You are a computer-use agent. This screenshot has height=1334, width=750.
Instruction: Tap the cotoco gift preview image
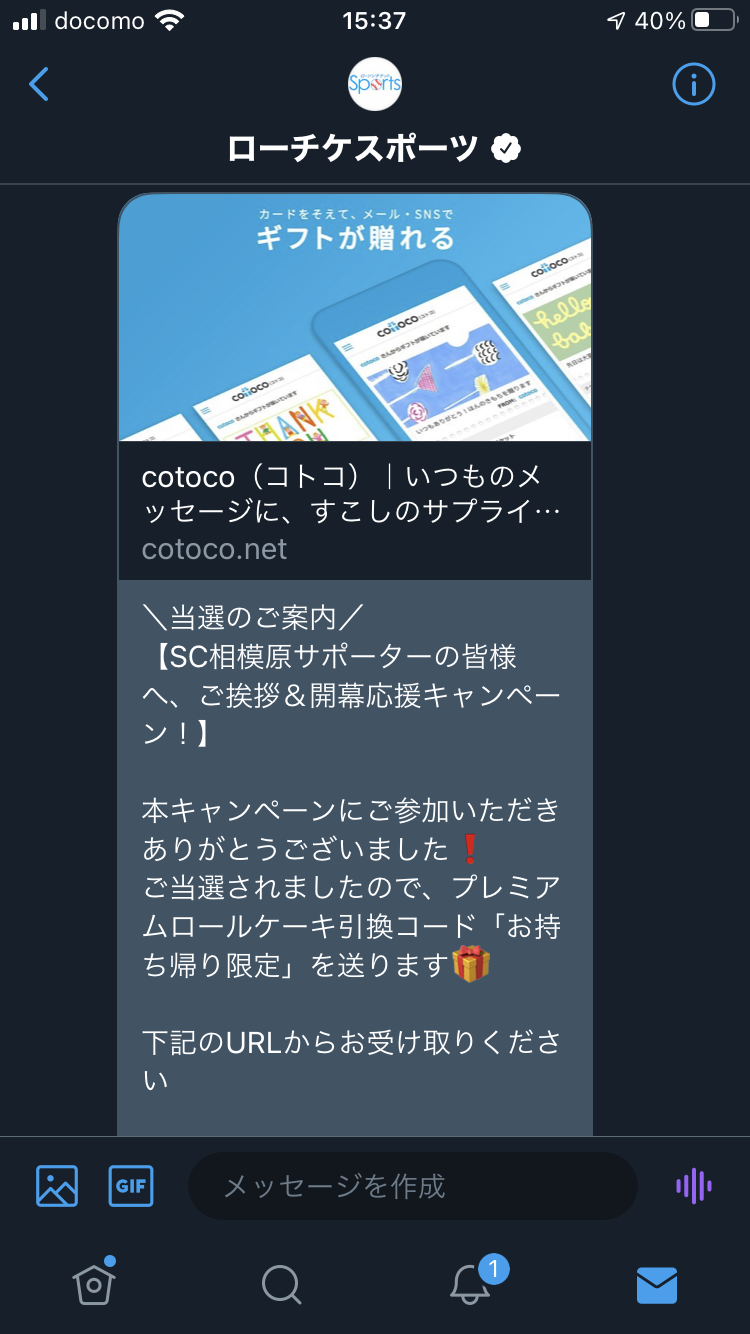click(355, 317)
